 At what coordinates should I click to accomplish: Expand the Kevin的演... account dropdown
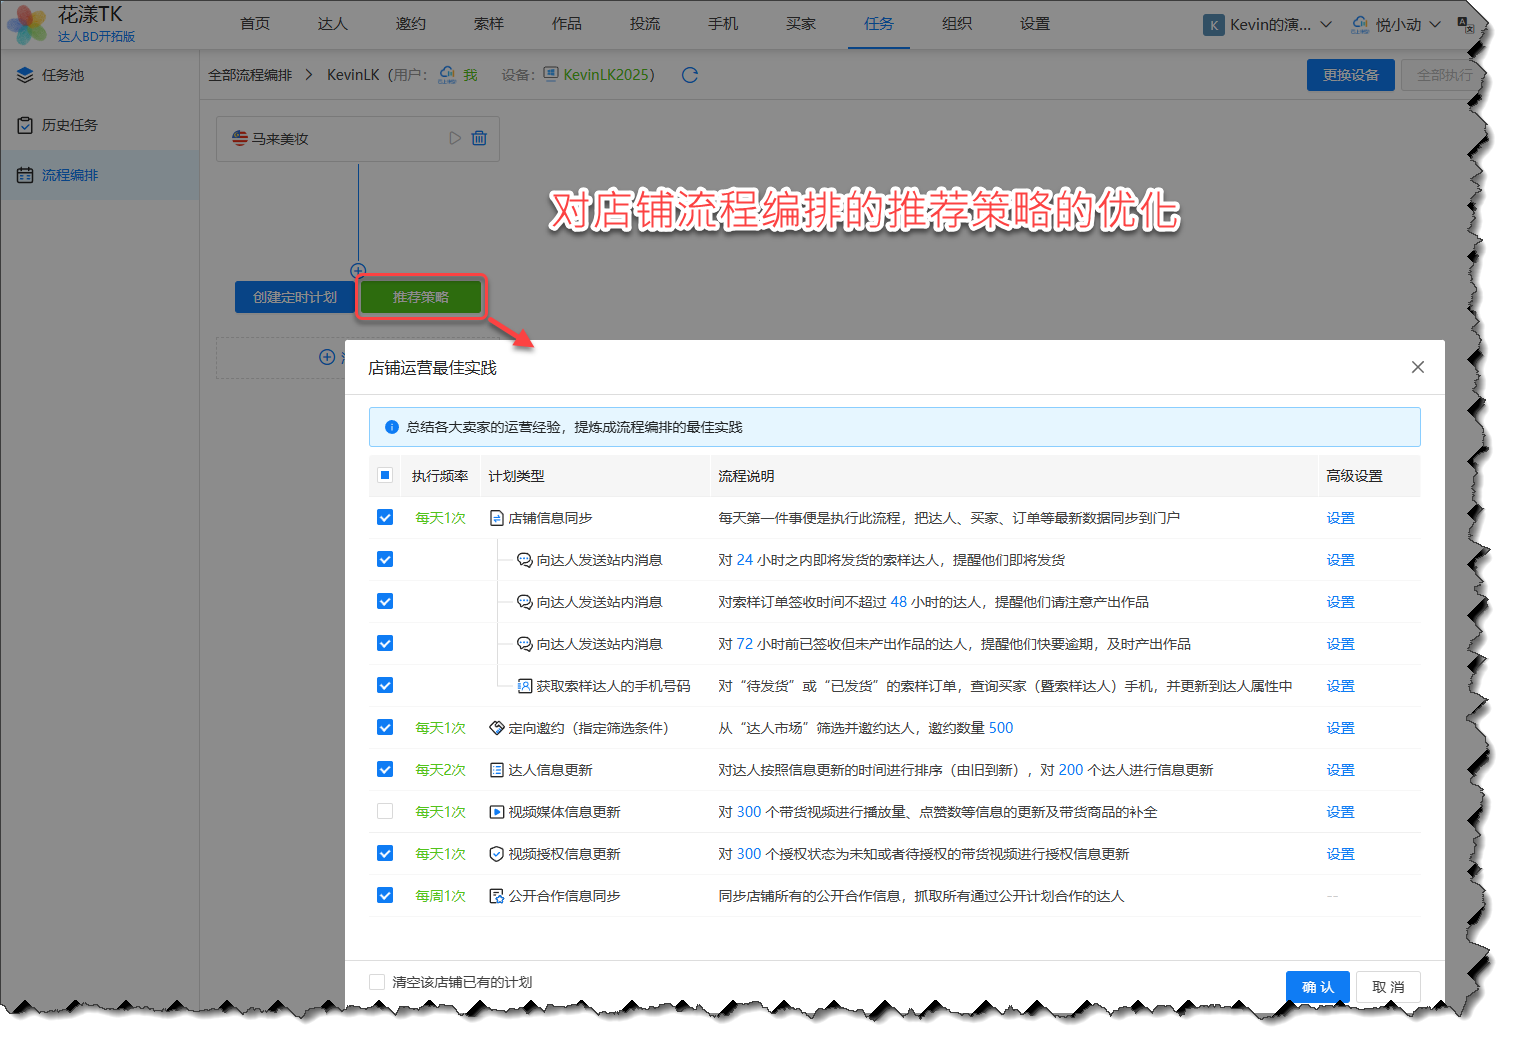click(1267, 24)
